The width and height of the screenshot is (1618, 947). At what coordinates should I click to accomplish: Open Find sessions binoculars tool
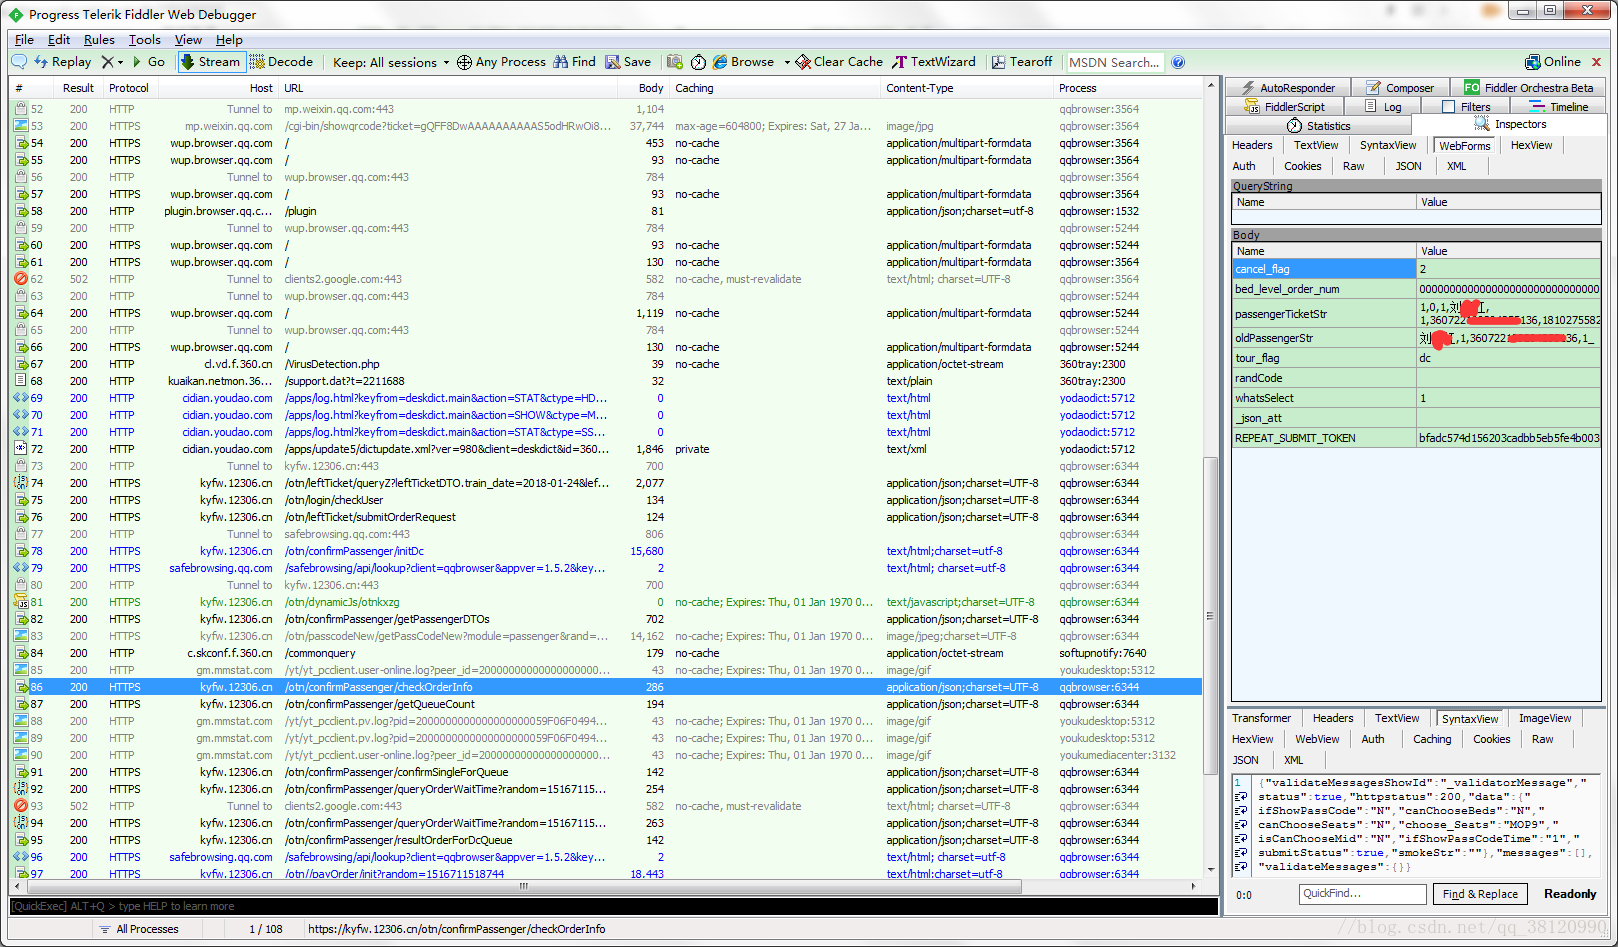click(x=575, y=62)
